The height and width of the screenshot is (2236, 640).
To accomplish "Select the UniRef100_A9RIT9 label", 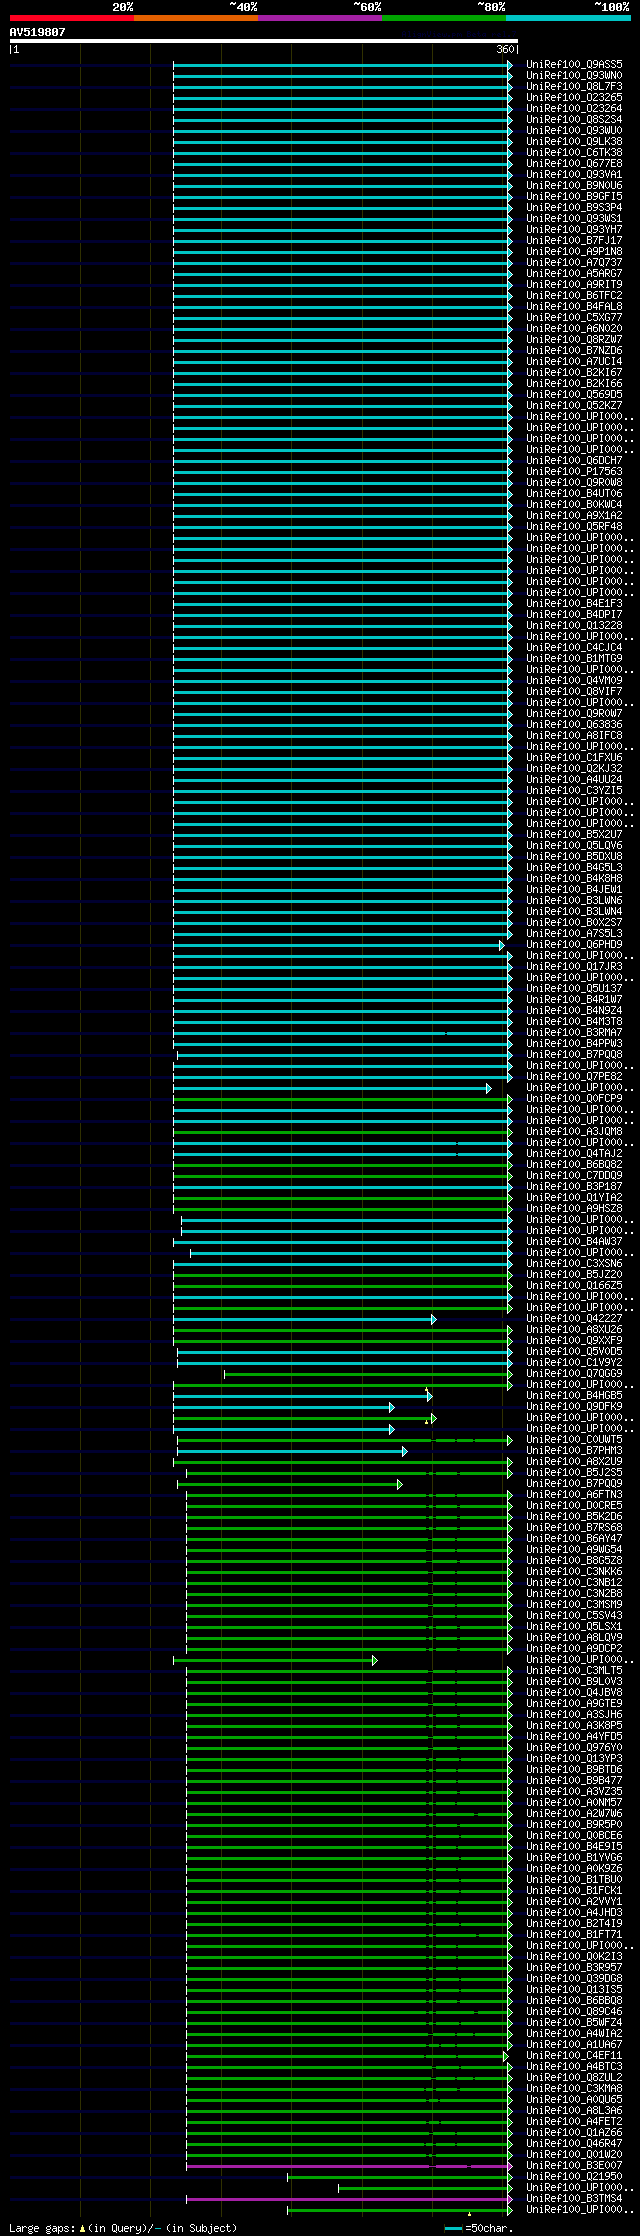I will (574, 284).
